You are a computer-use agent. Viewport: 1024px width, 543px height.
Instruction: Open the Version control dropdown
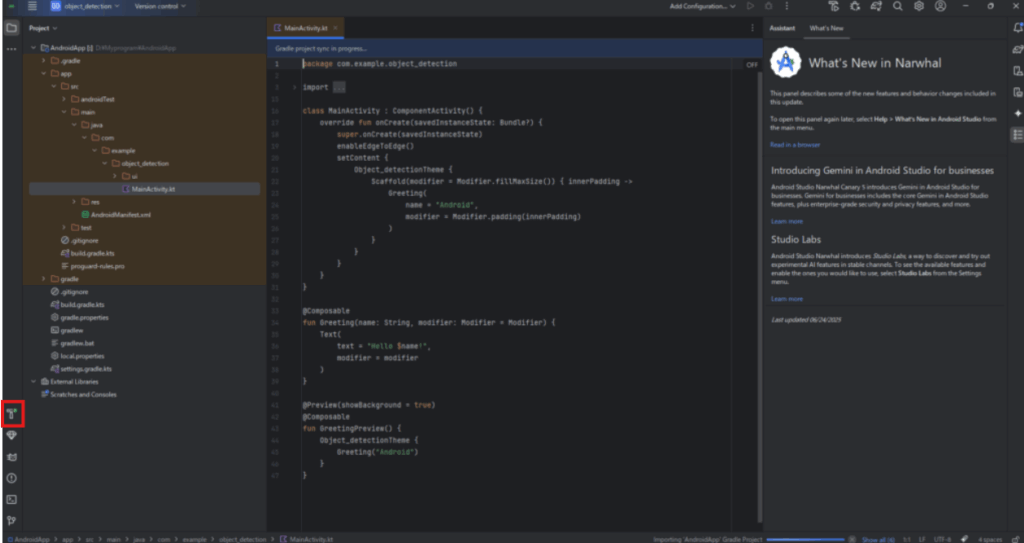160,6
